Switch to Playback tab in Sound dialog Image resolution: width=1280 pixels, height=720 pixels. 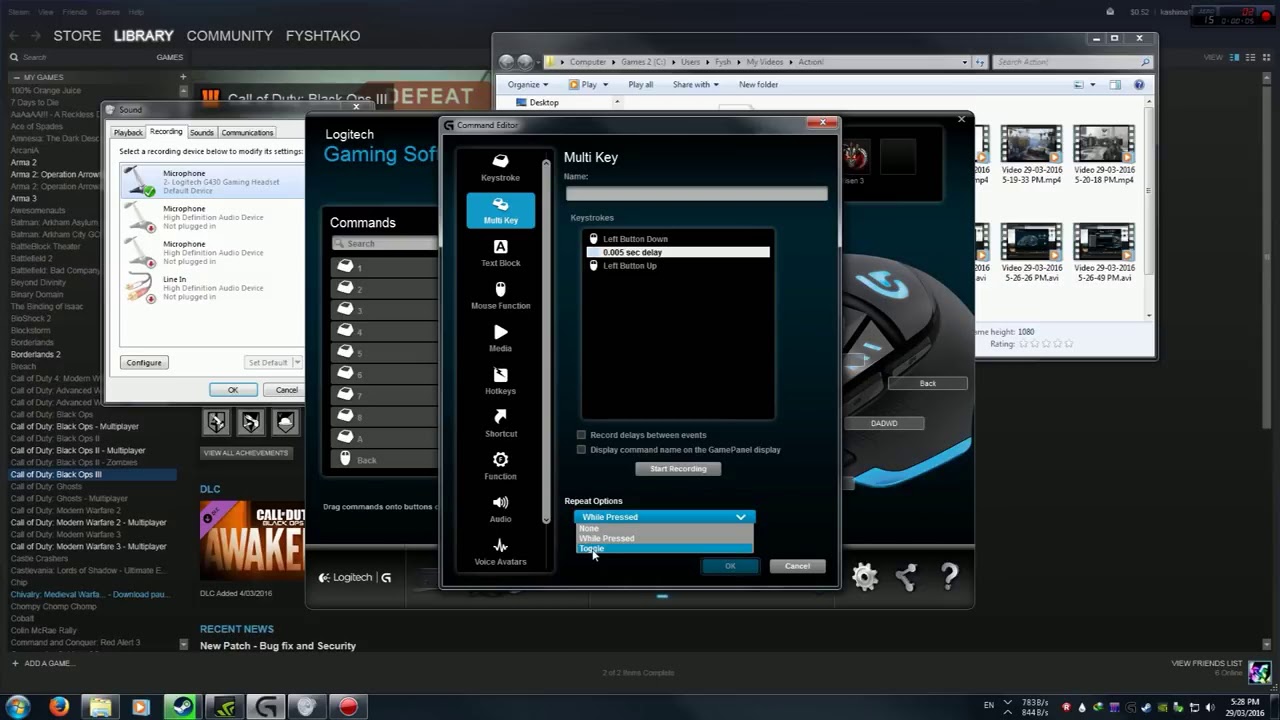(128, 133)
